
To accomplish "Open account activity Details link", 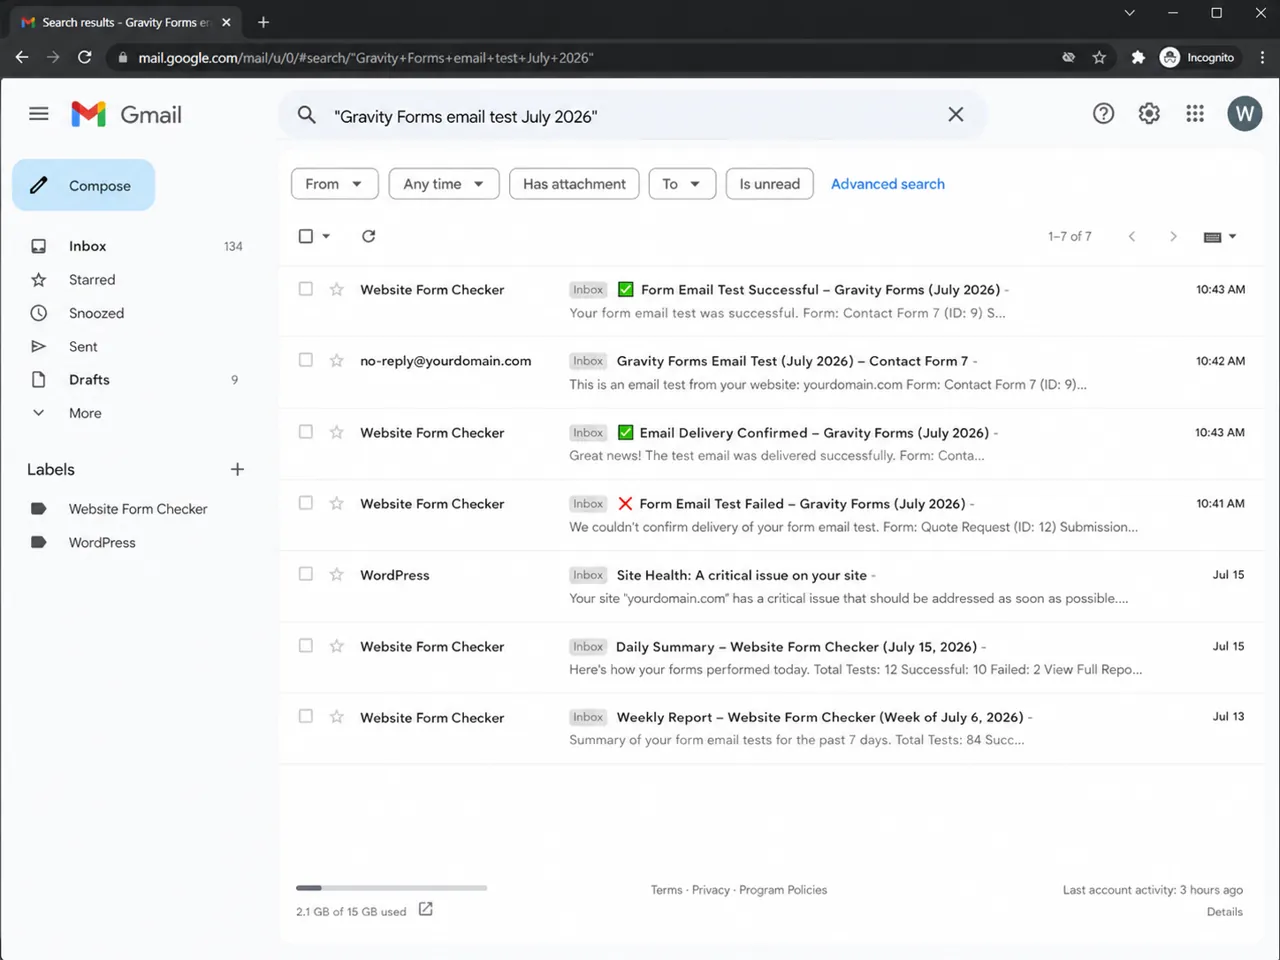I will [x=1224, y=912].
